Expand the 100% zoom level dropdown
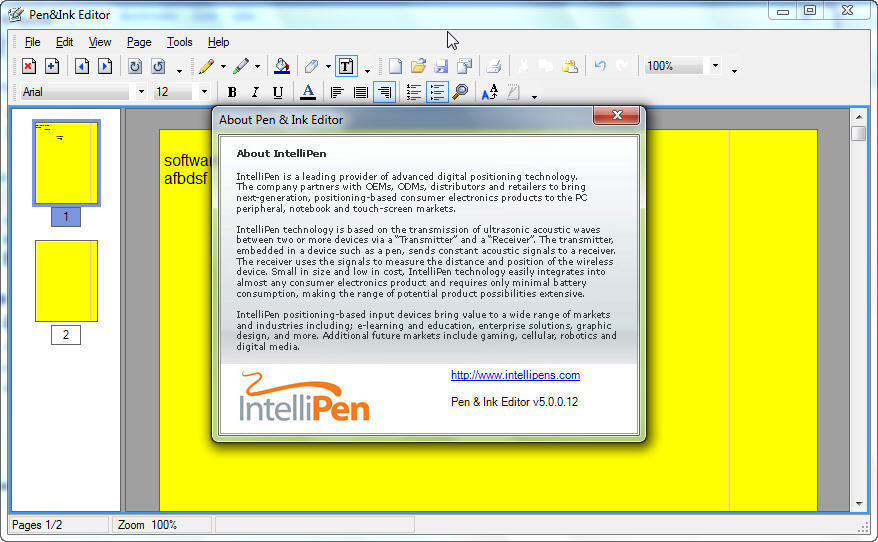878x542 pixels. pyautogui.click(x=714, y=67)
